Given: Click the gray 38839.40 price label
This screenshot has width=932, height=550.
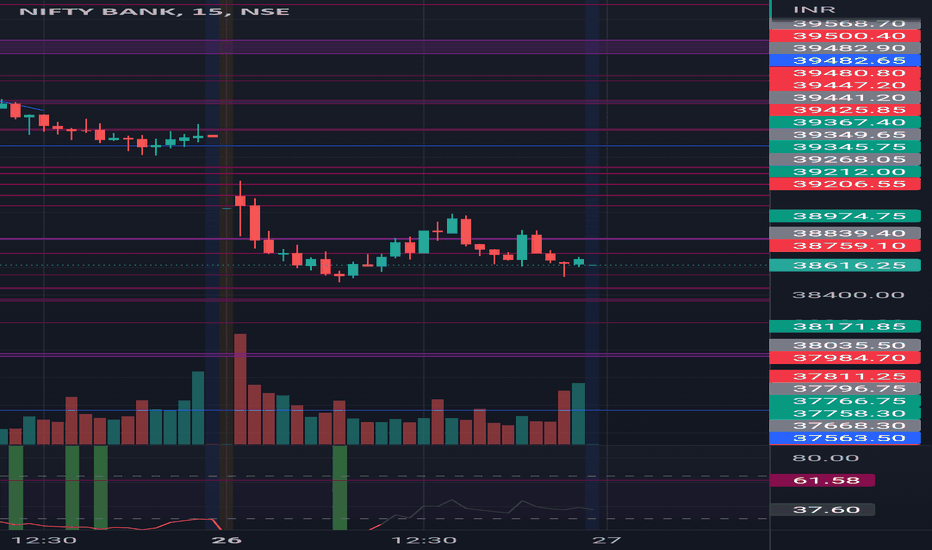Looking at the screenshot, I should pos(845,233).
